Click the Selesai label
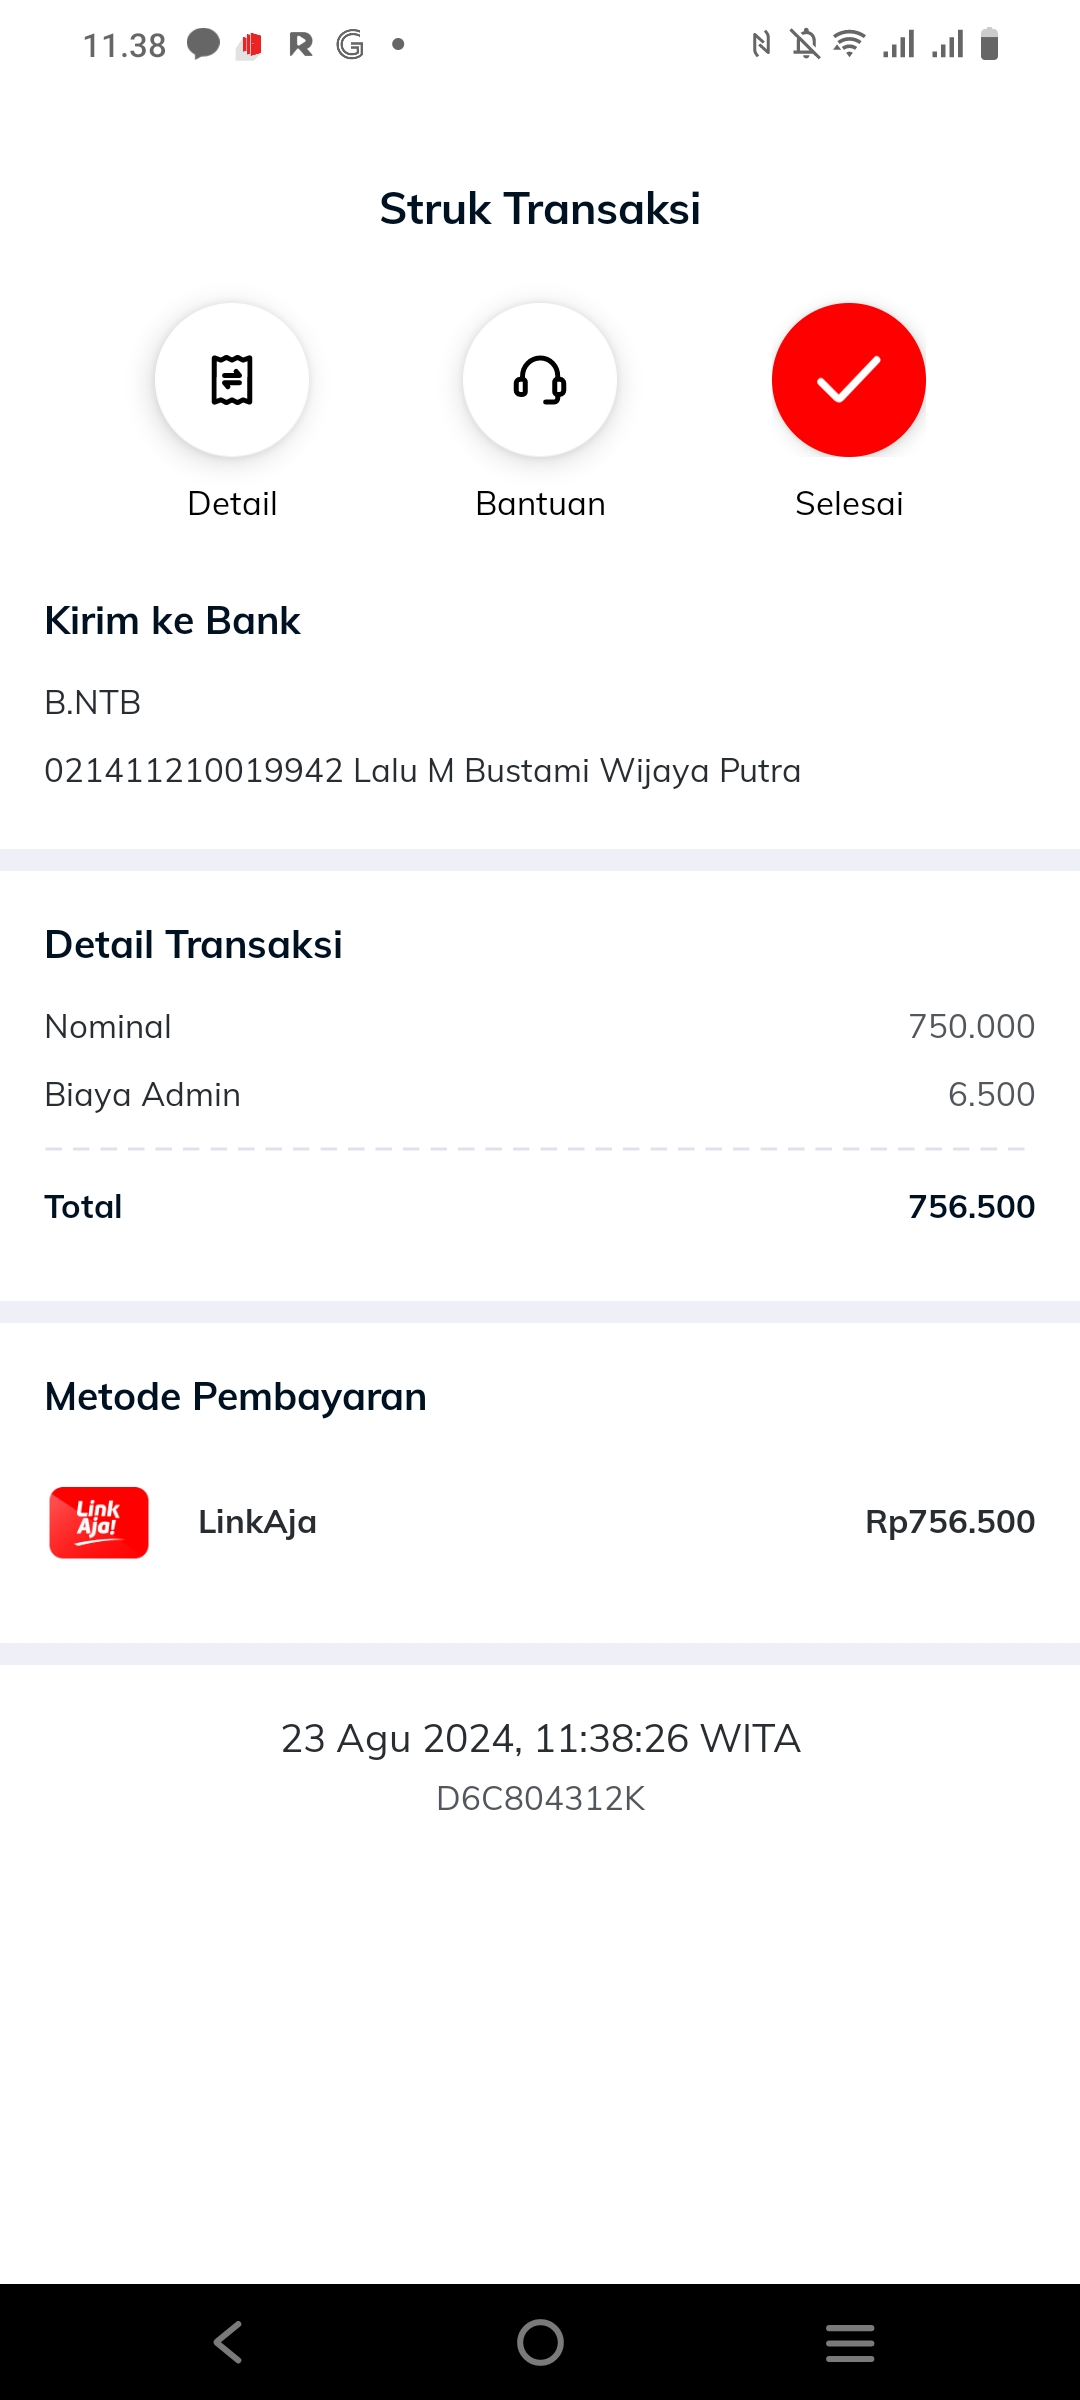This screenshot has width=1080, height=2400. point(849,503)
